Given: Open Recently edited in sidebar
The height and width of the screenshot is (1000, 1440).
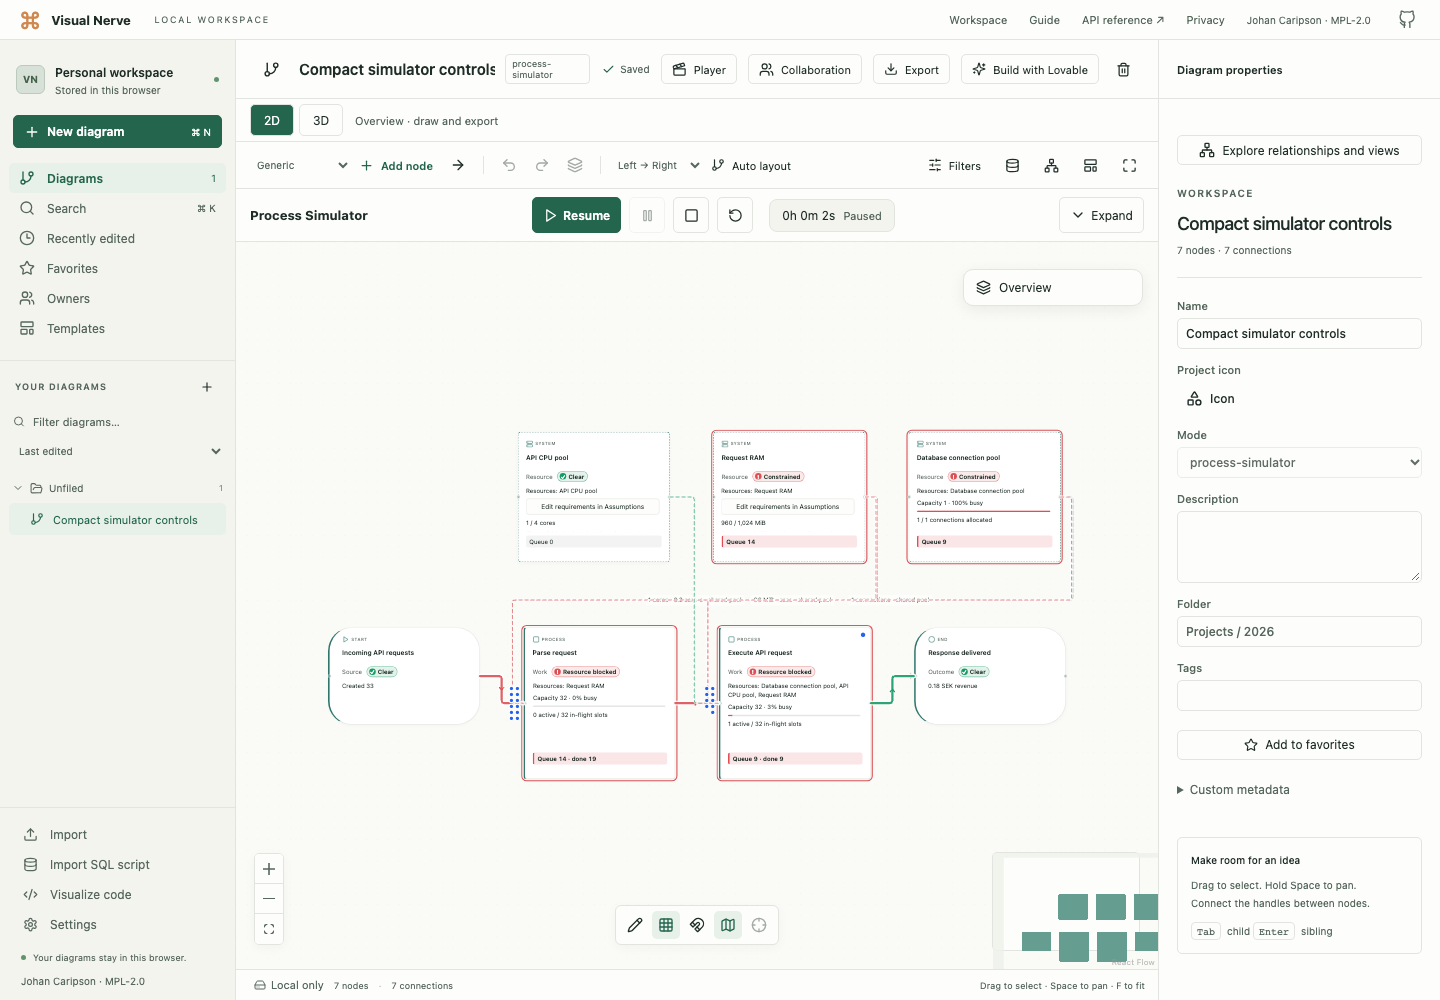Looking at the screenshot, I should click(x=118, y=239).
